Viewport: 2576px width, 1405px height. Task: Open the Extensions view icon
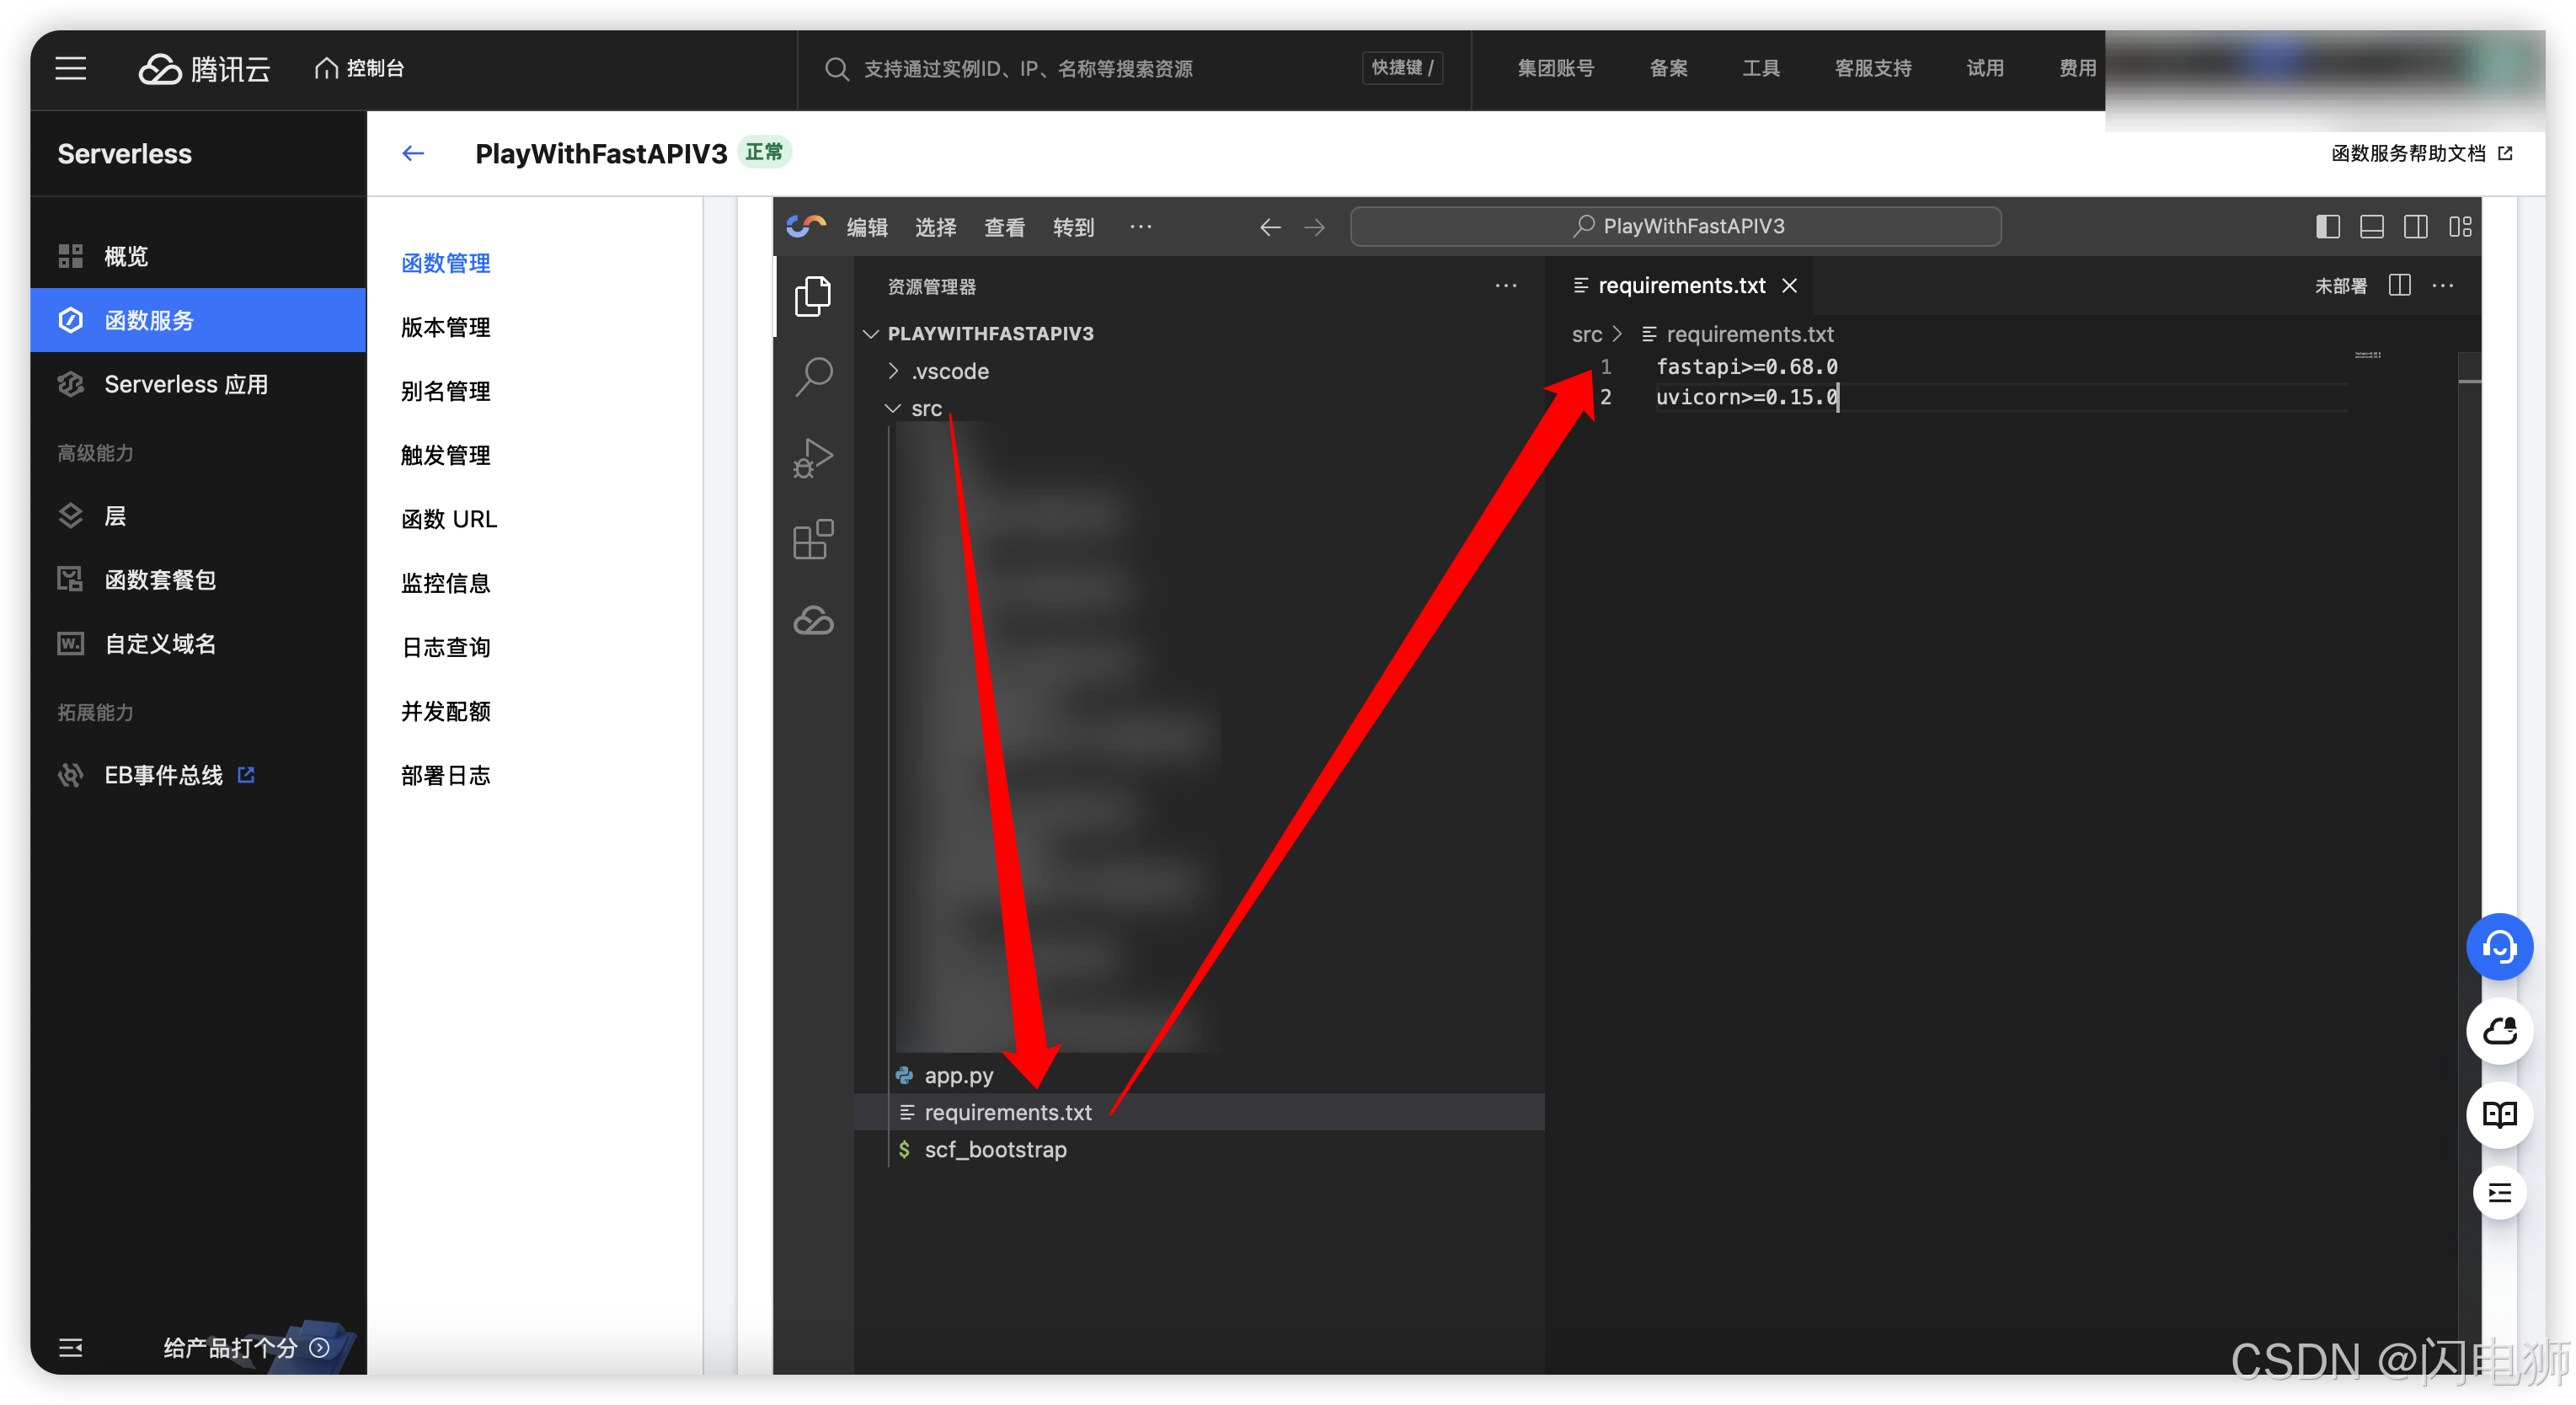pyautogui.click(x=813, y=540)
